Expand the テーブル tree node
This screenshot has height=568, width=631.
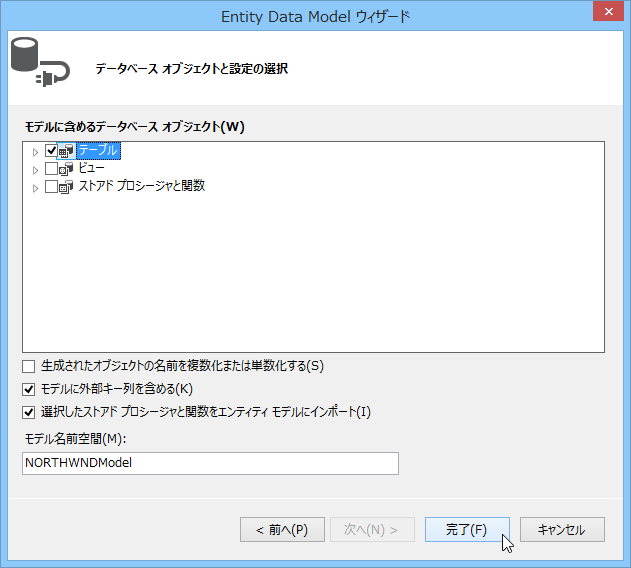point(35,152)
